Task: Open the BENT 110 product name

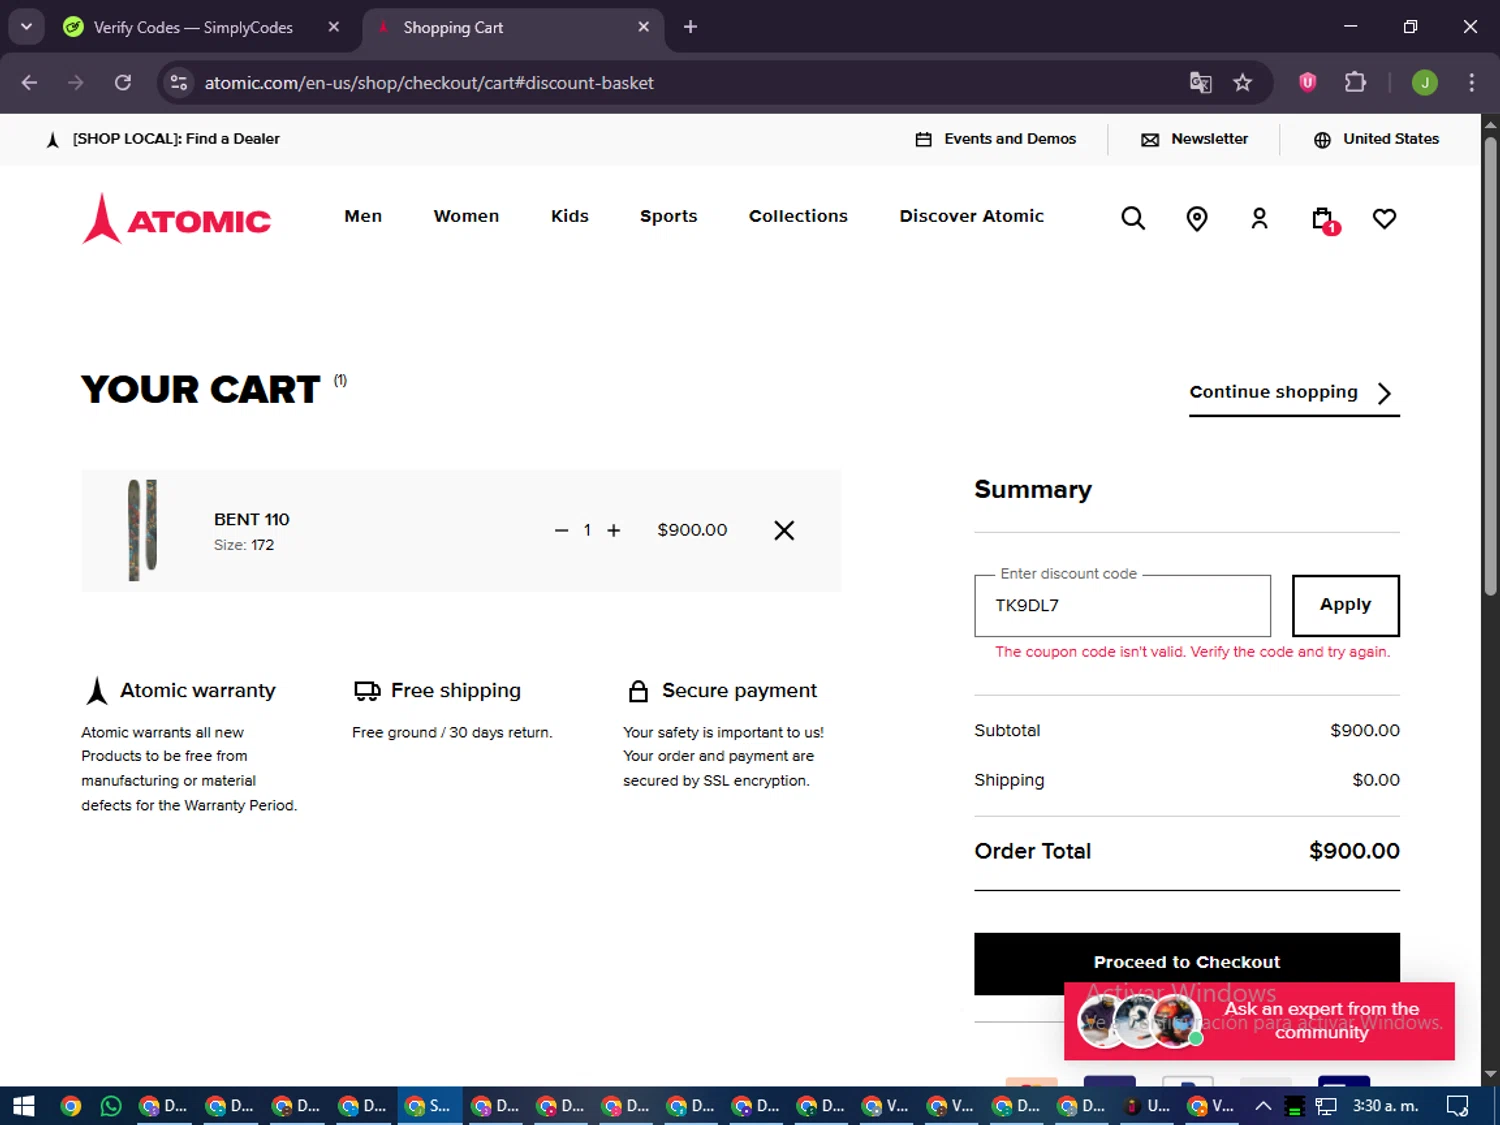Action: tap(251, 519)
